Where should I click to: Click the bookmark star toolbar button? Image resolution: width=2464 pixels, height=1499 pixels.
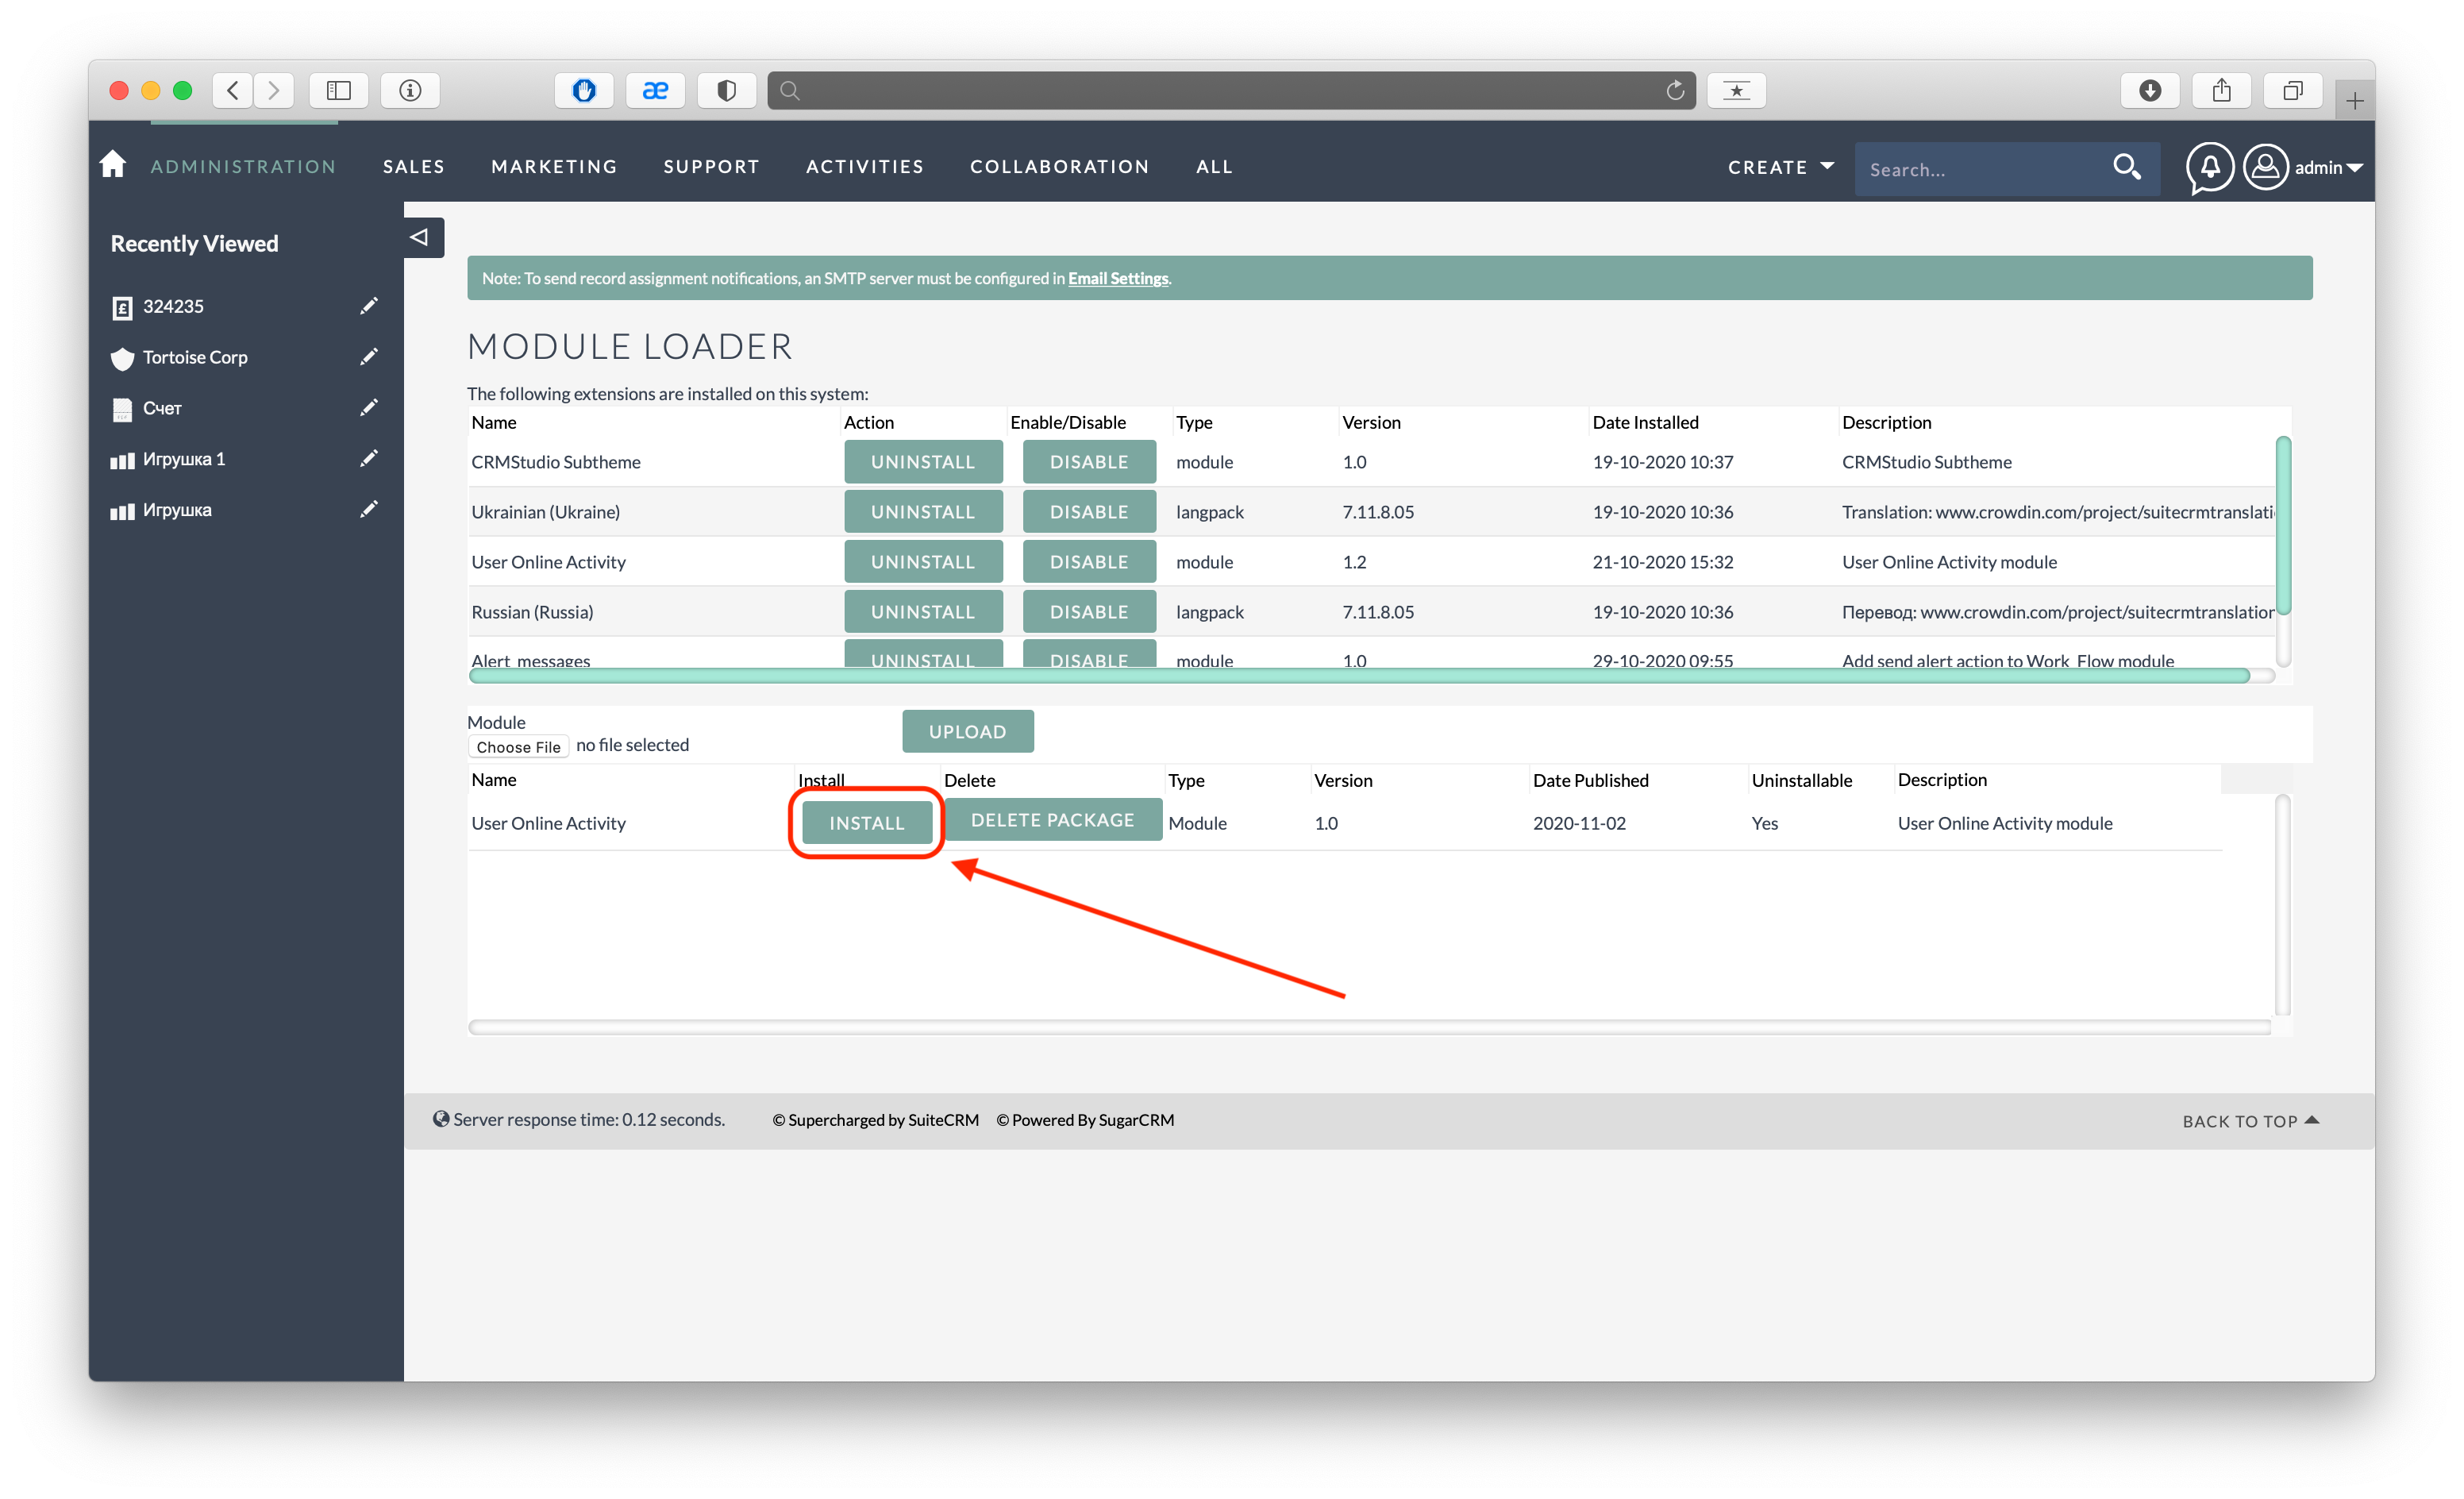[1737, 91]
